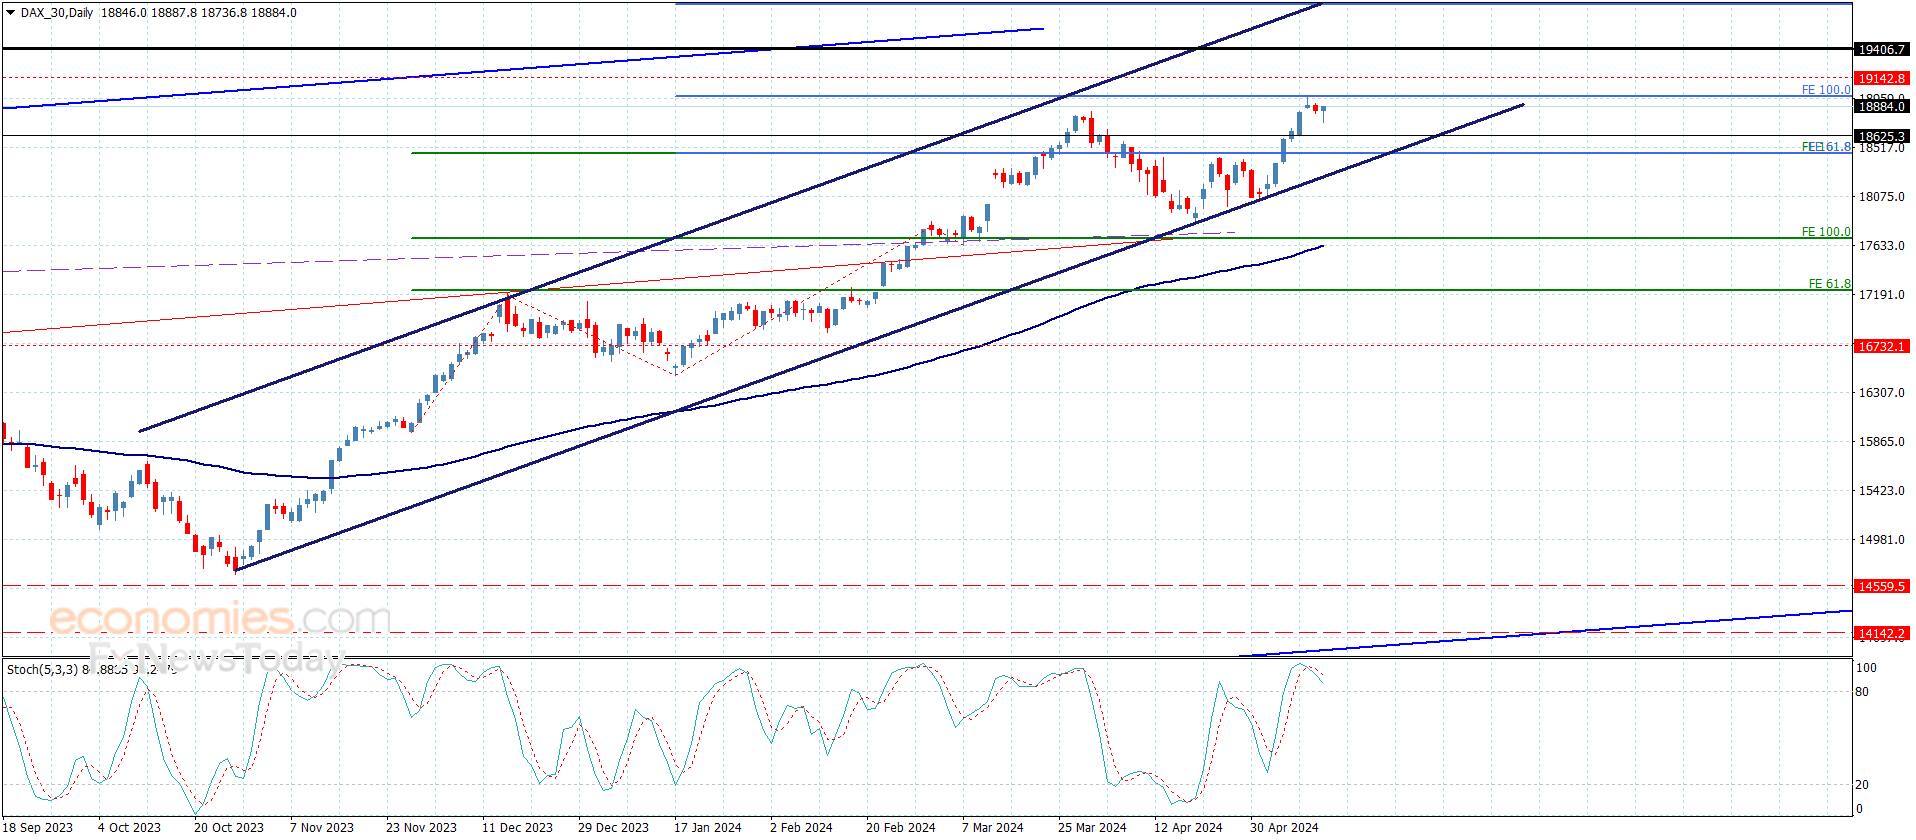Select stochastic level 80 on the scale
Viewport: 1916px width, 840px height.
(x=1861, y=691)
